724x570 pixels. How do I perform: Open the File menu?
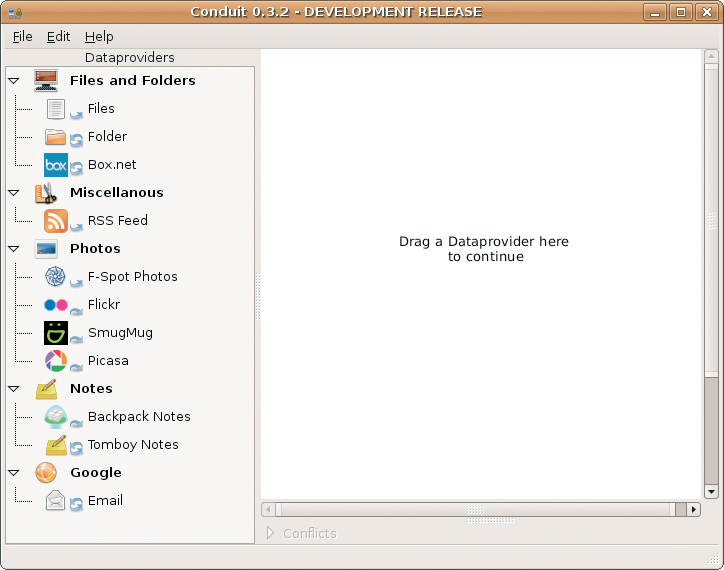coord(23,36)
